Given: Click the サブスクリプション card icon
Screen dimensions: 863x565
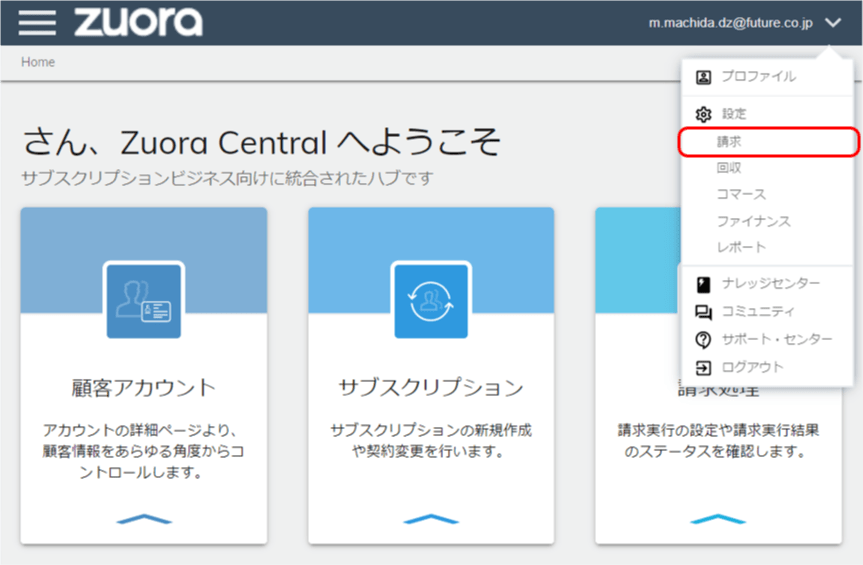Looking at the screenshot, I should coord(431,301).
